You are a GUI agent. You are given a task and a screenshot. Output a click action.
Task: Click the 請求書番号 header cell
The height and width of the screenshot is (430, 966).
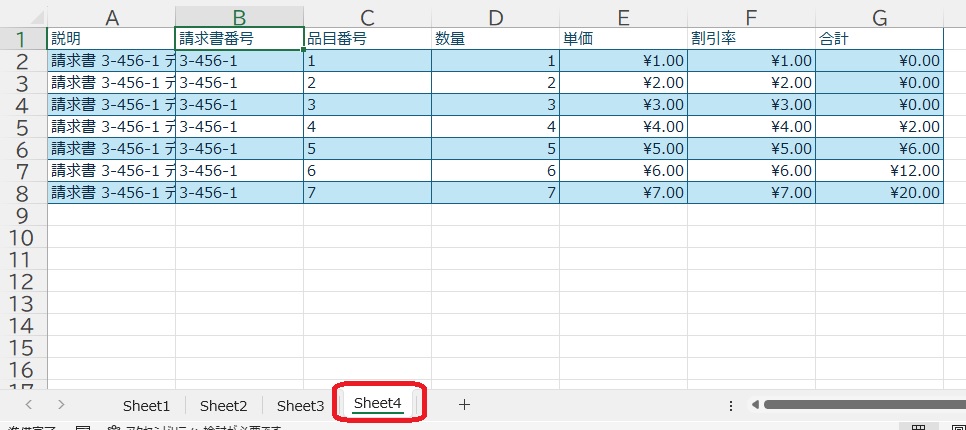(239, 39)
